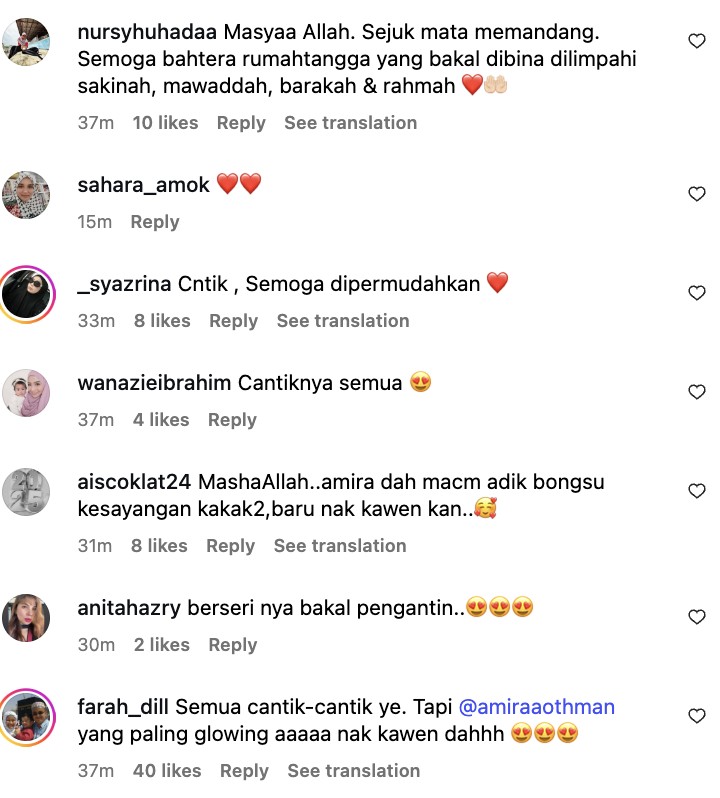See translation of _syazrina's comment
Image resolution: width=720 pixels, height=798 pixels.
pyautogui.click(x=343, y=321)
